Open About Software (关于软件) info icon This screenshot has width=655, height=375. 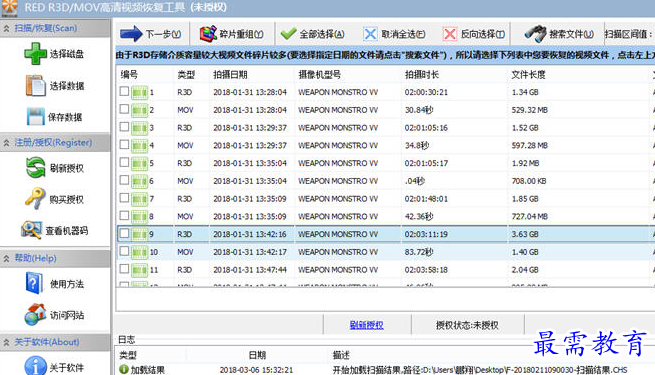pos(36,367)
